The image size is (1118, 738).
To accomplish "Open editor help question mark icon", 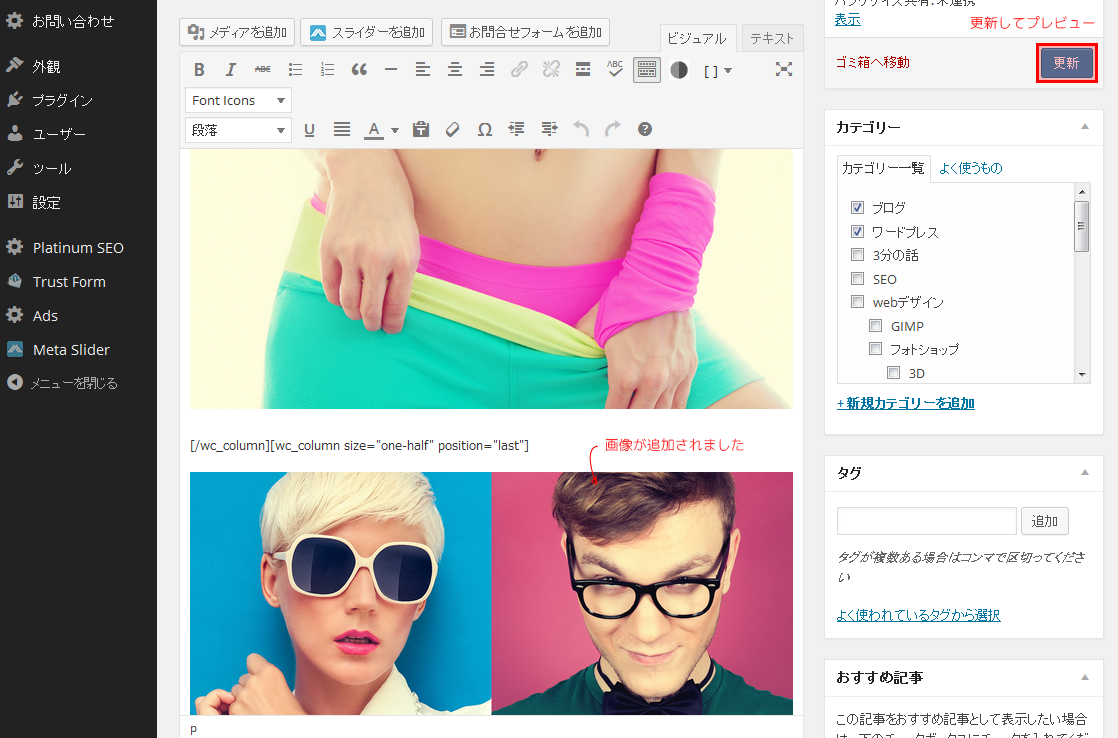I will pos(645,129).
